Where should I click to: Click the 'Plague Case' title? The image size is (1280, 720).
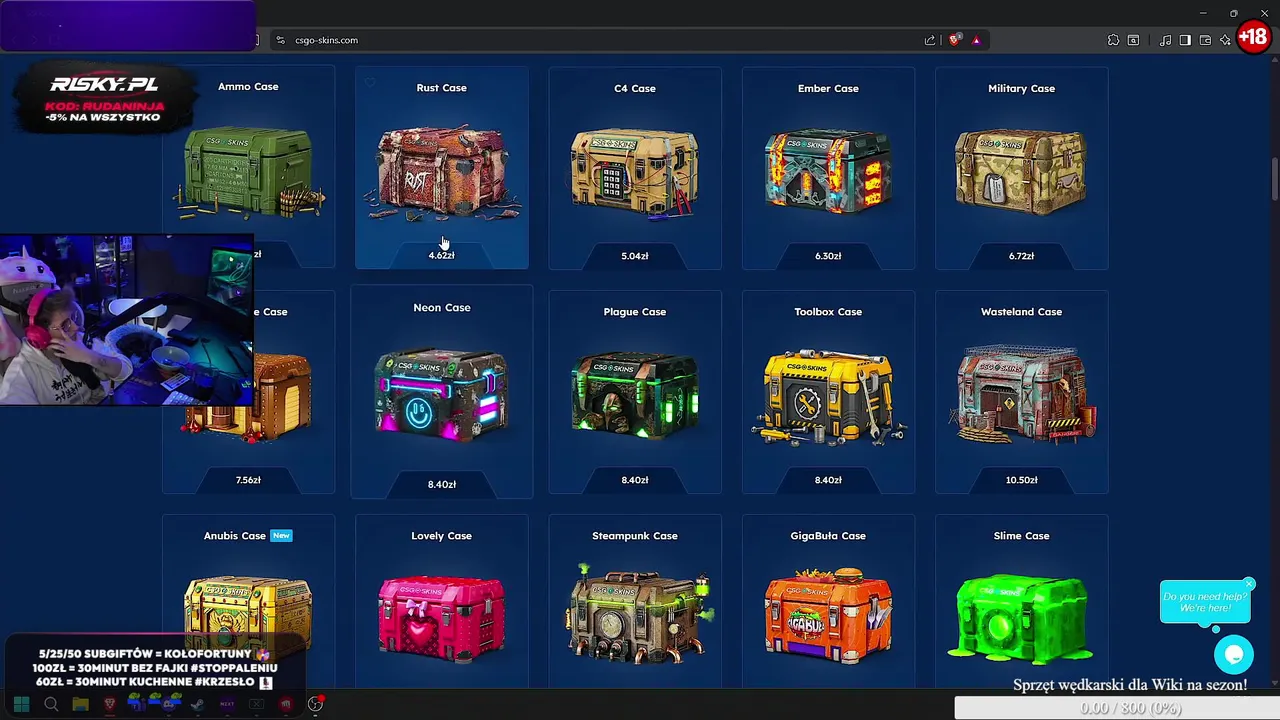coord(635,312)
